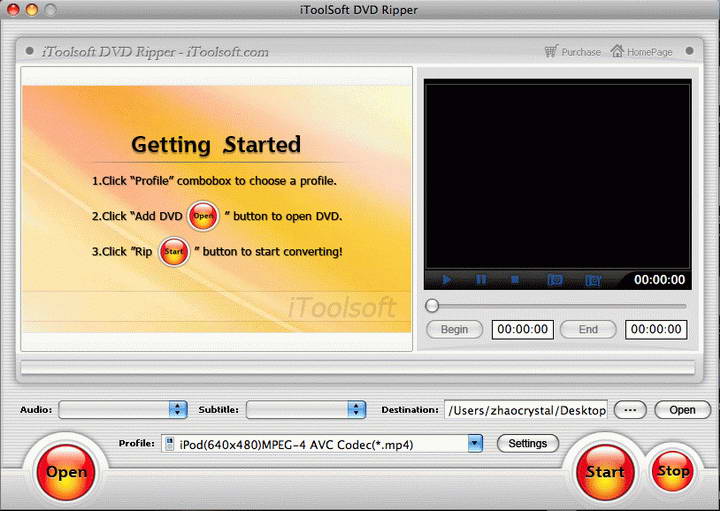Click the iToolsoft DVD Ripper - iToolsoft.com title

(155, 52)
